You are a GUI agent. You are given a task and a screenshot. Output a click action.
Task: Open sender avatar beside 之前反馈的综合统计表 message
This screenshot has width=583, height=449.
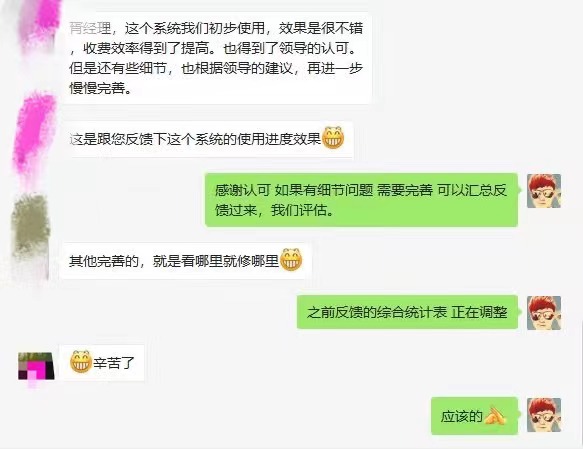544,313
